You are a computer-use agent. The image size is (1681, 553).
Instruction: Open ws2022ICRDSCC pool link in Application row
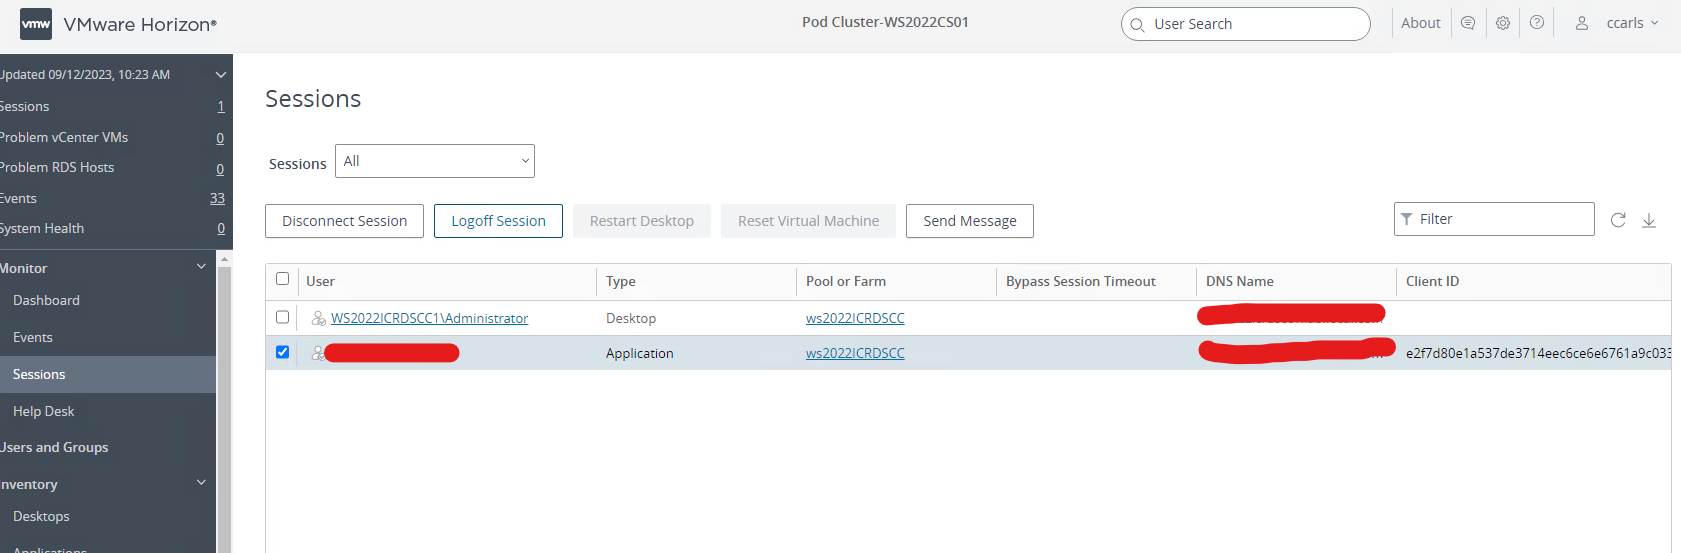coord(855,353)
